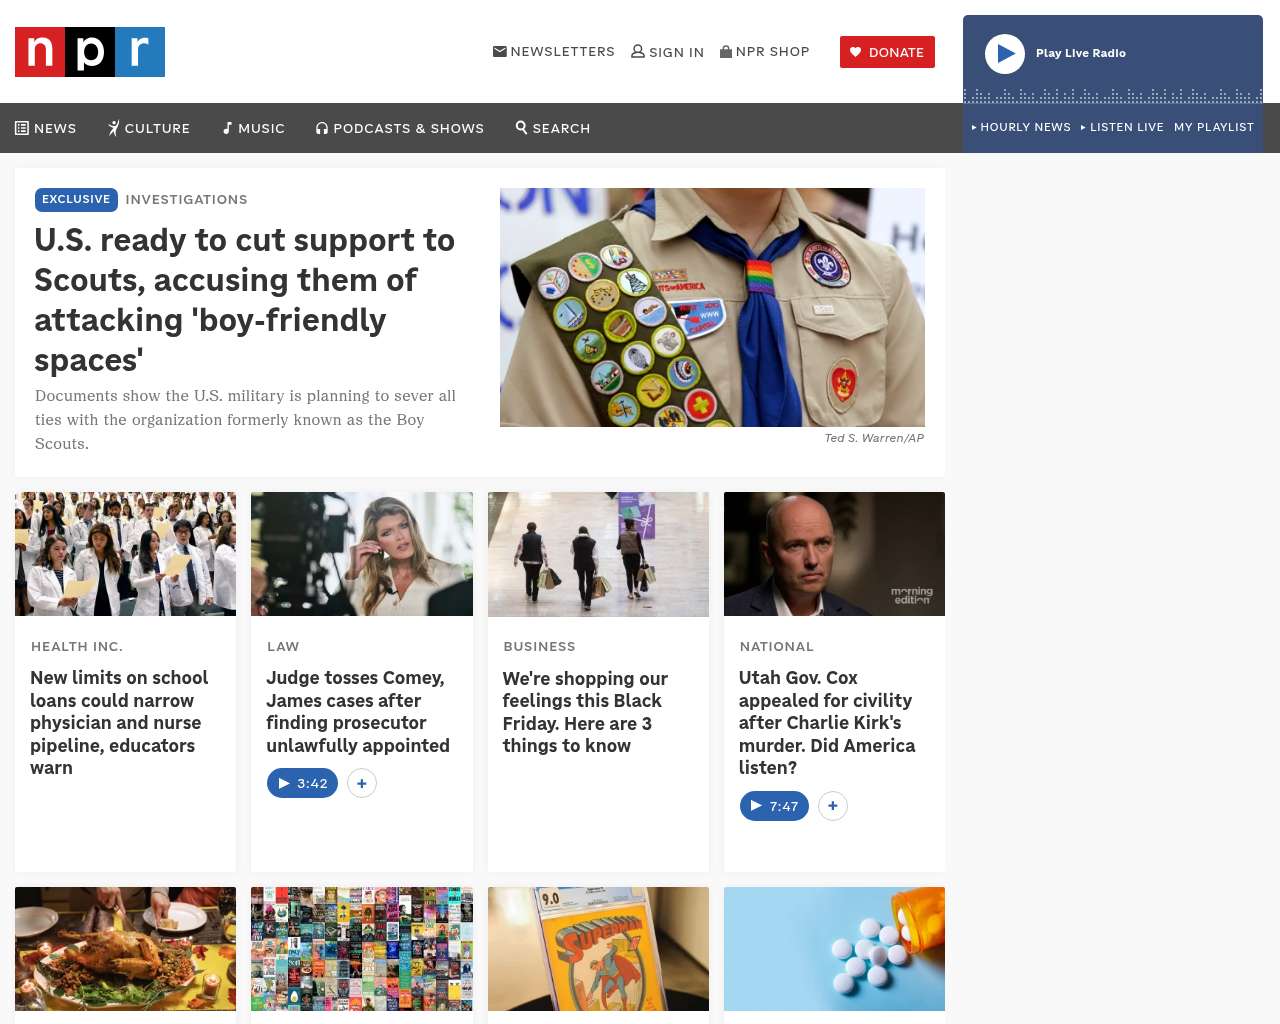Expand Hourly News in the player
Viewport: 1280px width, 1024px height.
[1021, 127]
